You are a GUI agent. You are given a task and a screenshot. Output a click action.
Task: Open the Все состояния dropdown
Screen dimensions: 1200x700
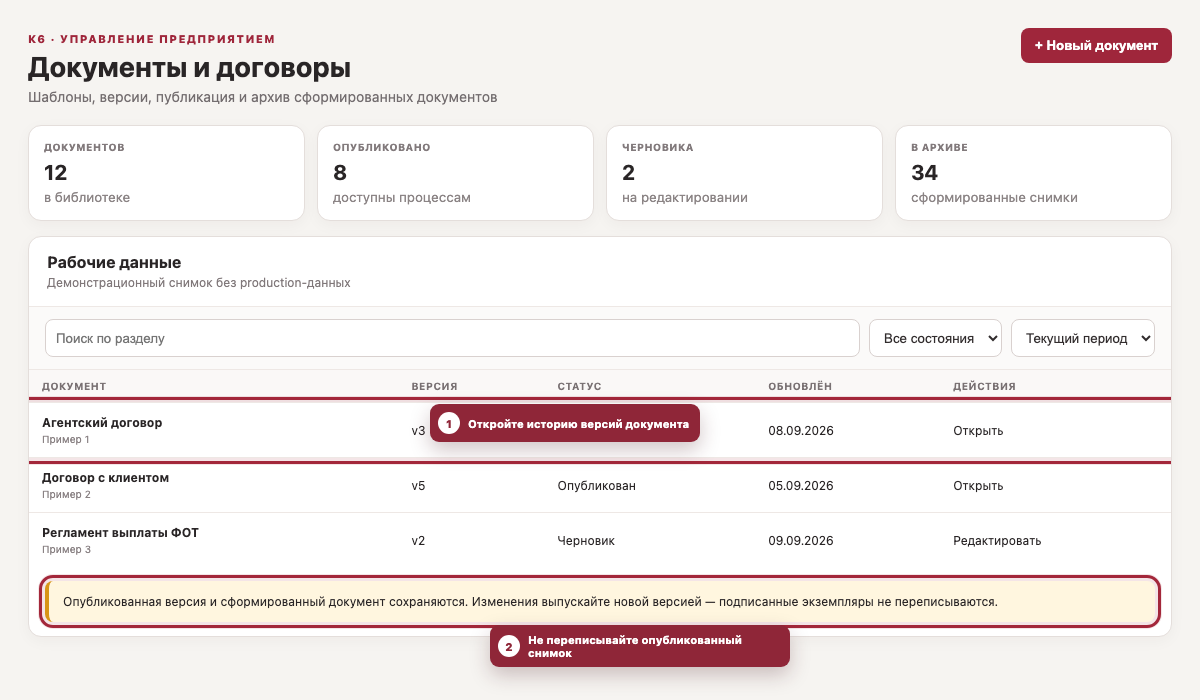[936, 338]
